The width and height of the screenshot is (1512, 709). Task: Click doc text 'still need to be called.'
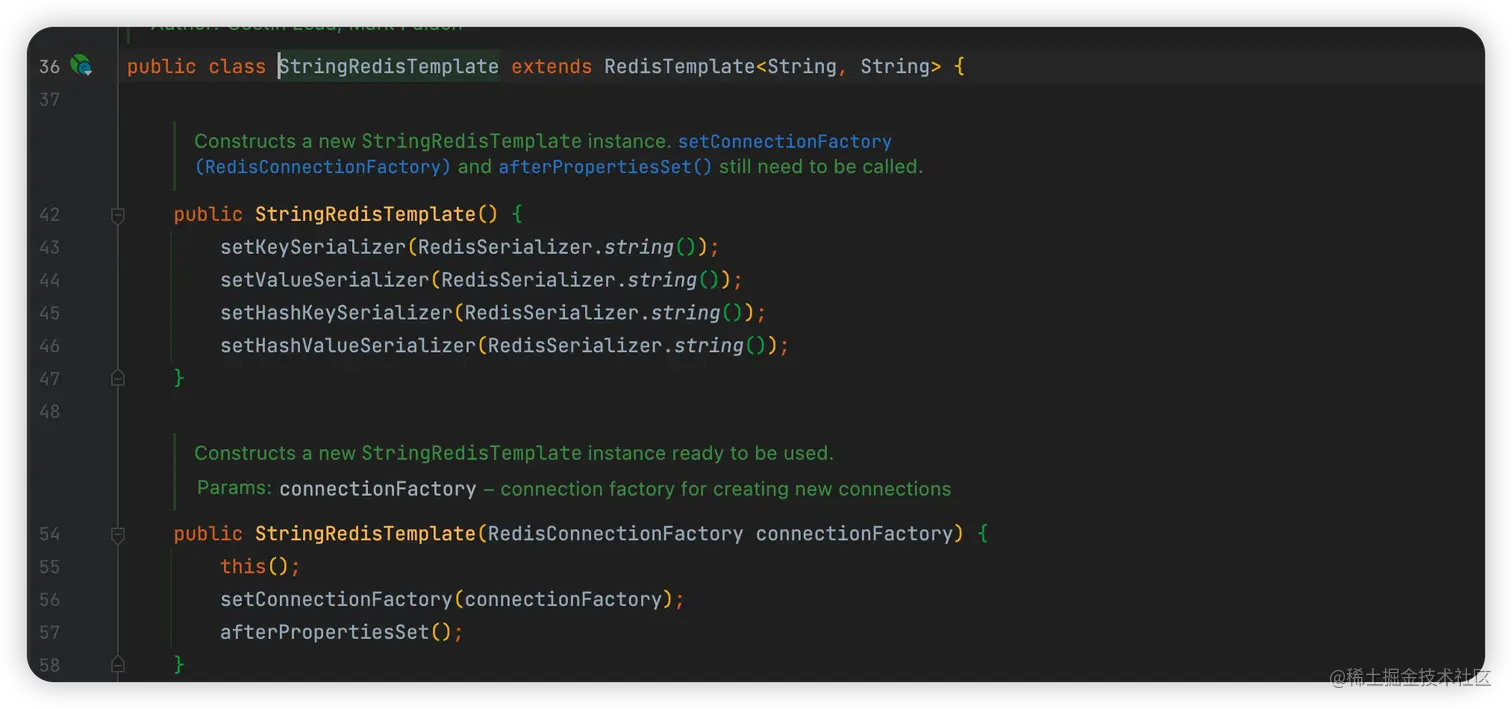pos(821,167)
